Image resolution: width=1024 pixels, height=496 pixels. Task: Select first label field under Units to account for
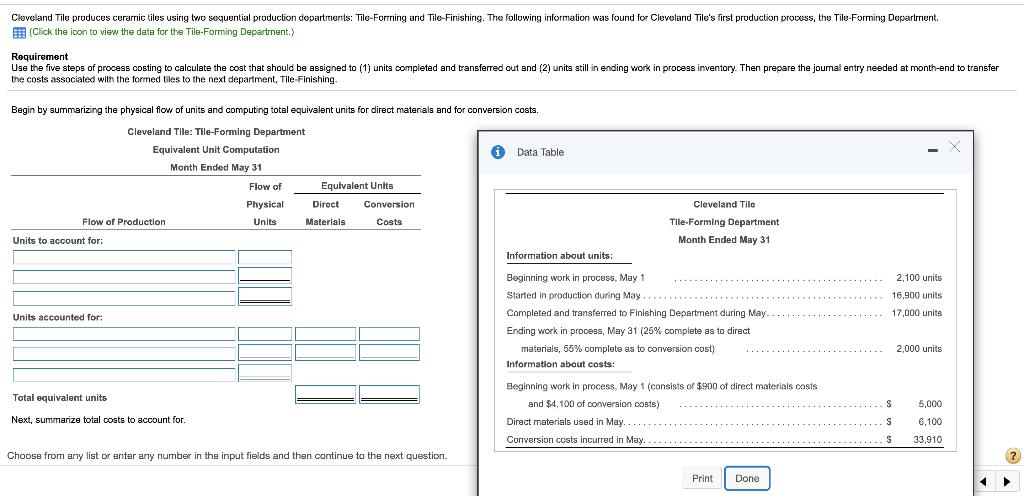coord(124,257)
